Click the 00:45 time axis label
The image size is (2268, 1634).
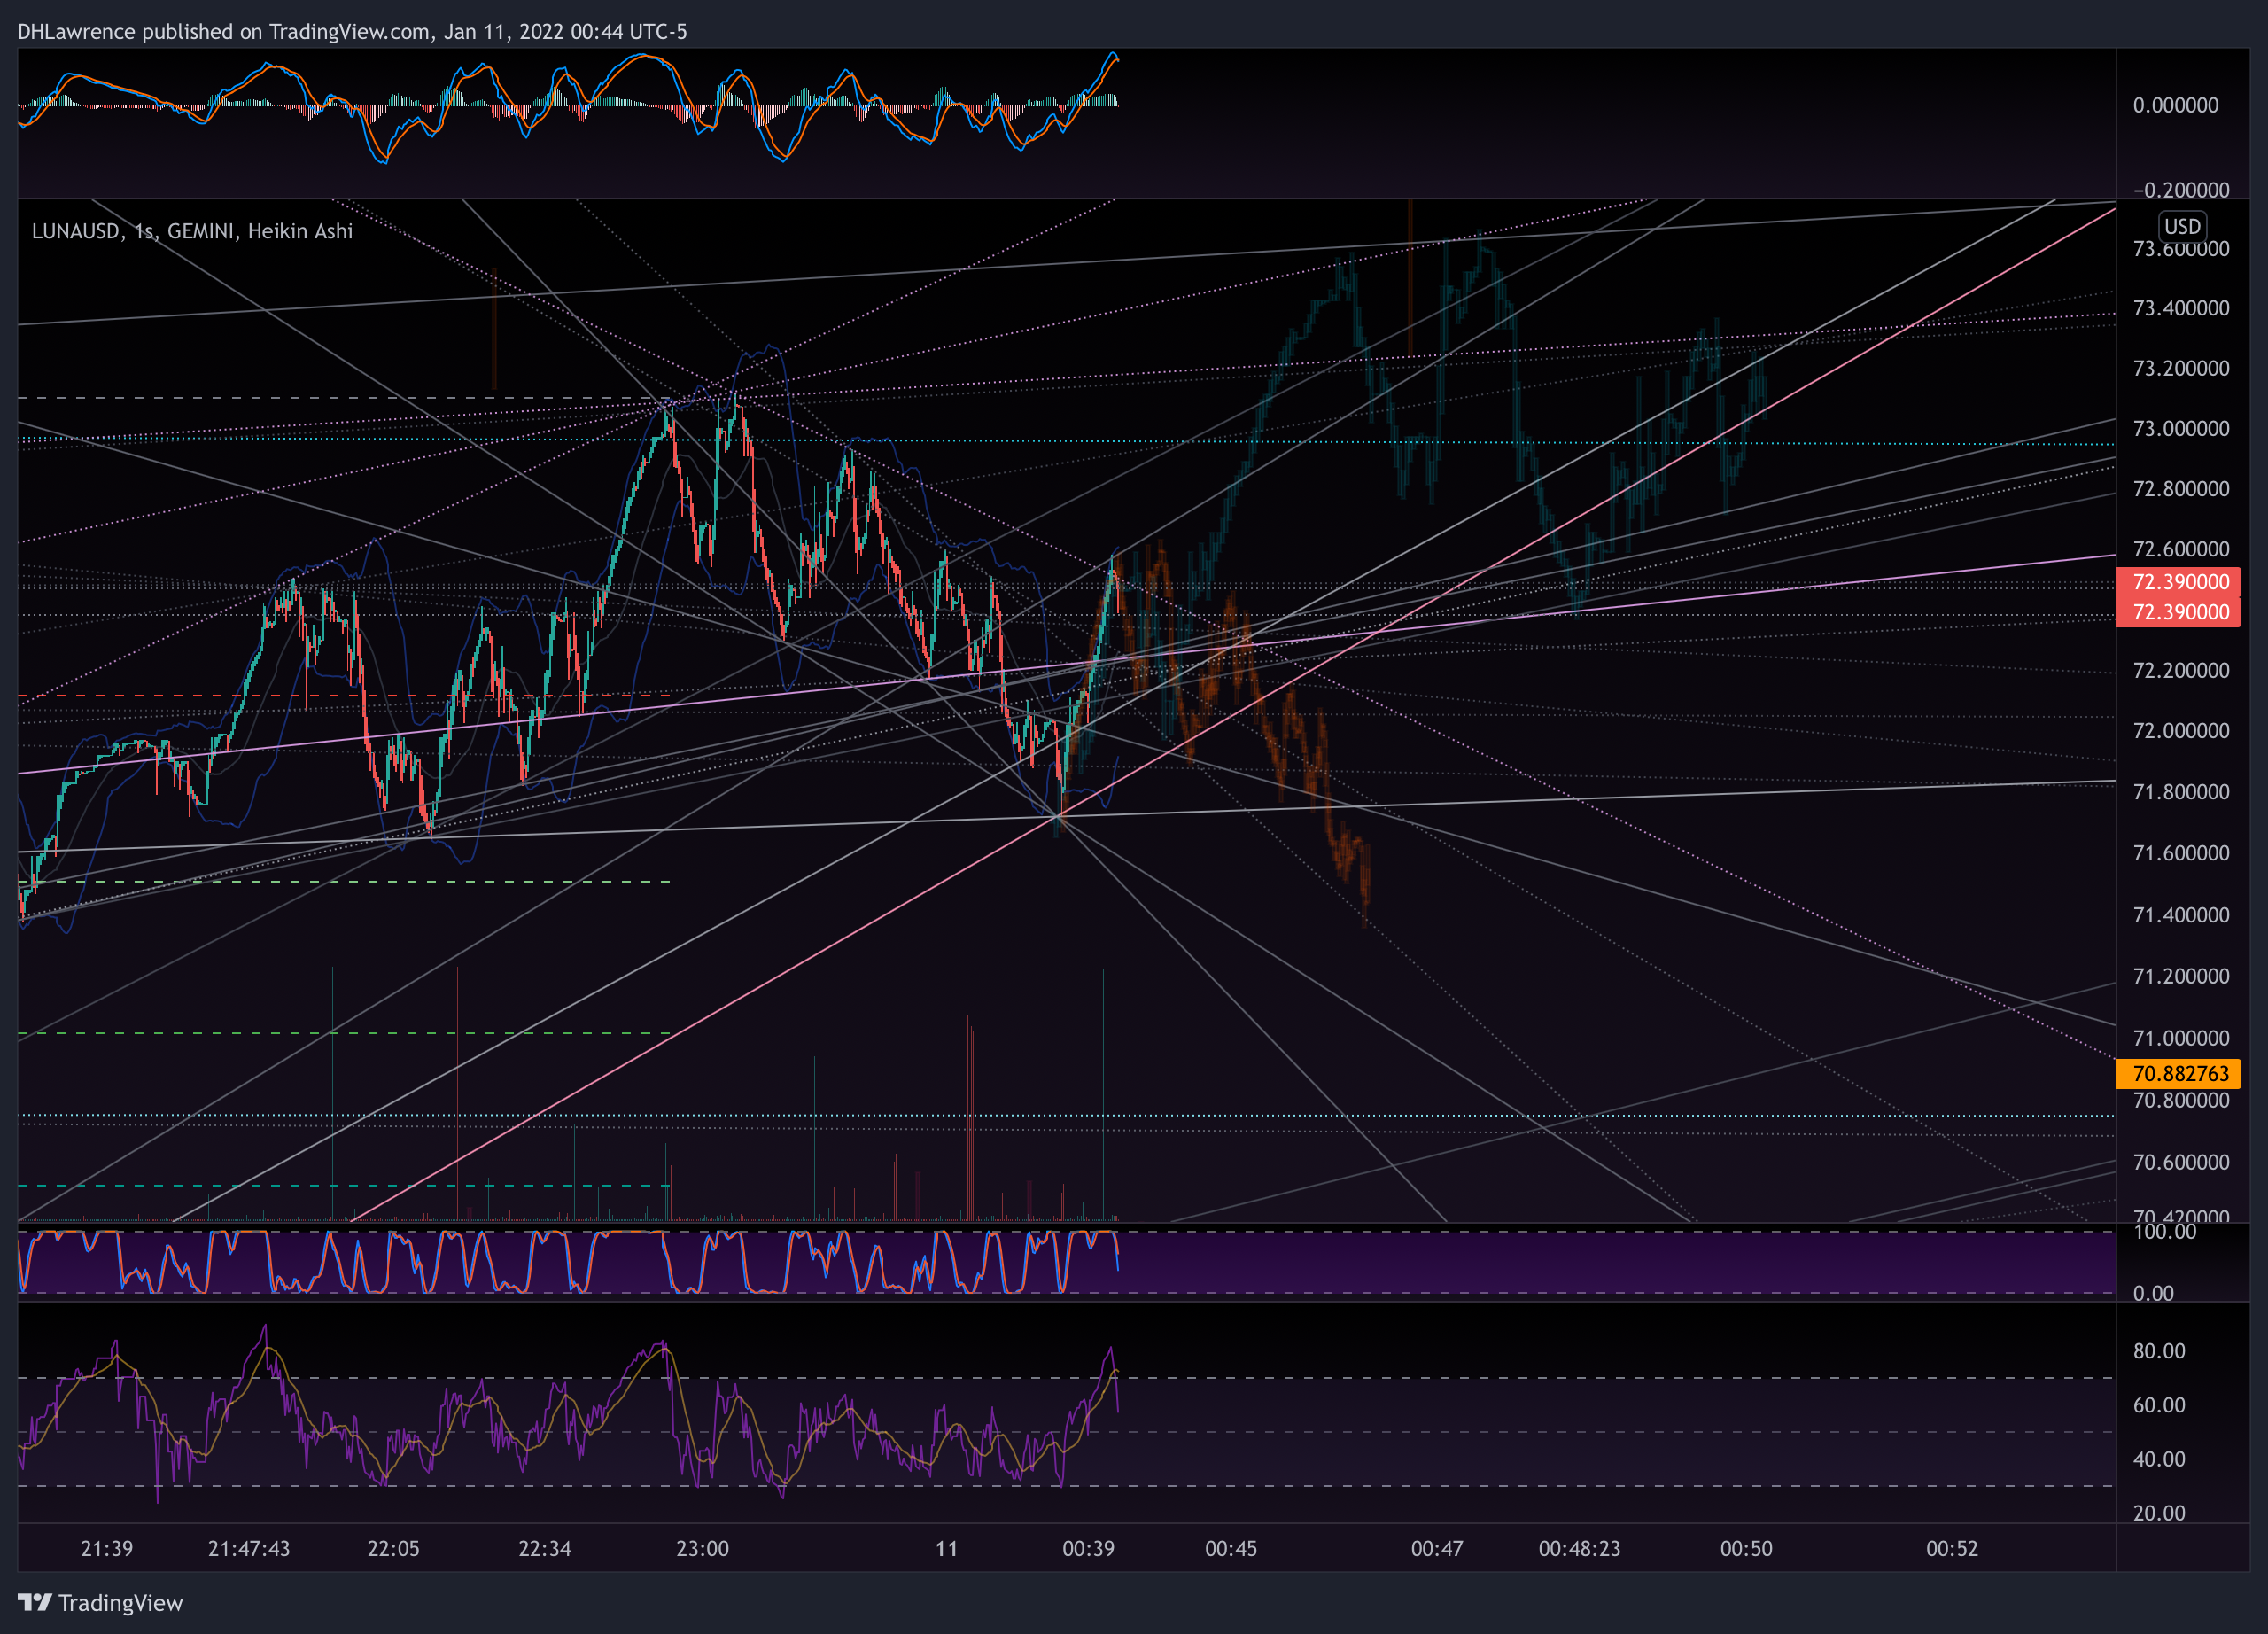1231,1548
